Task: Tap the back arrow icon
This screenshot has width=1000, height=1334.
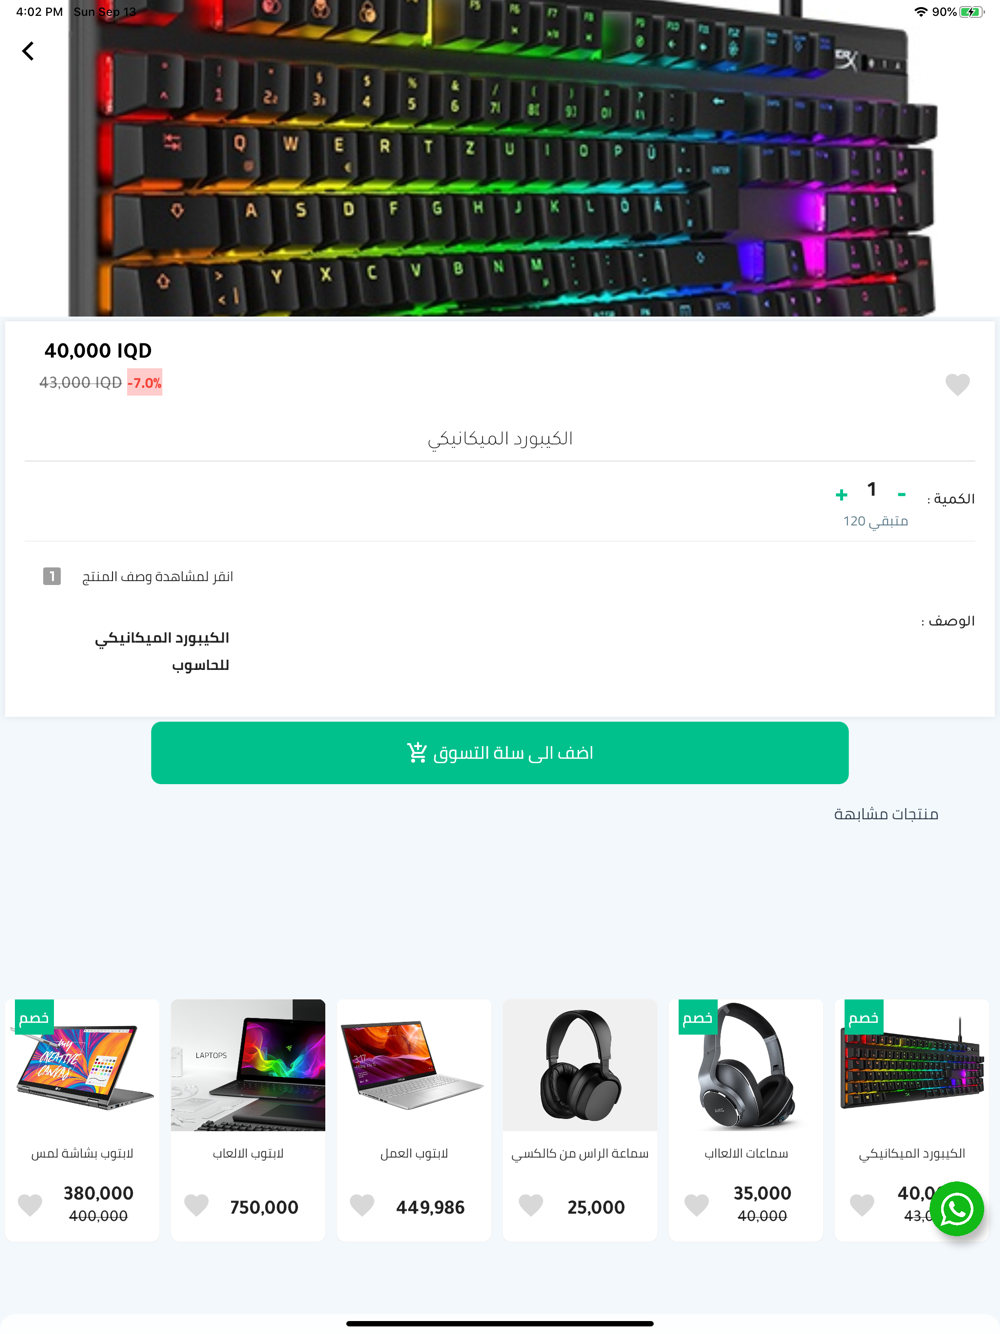Action: 28,51
